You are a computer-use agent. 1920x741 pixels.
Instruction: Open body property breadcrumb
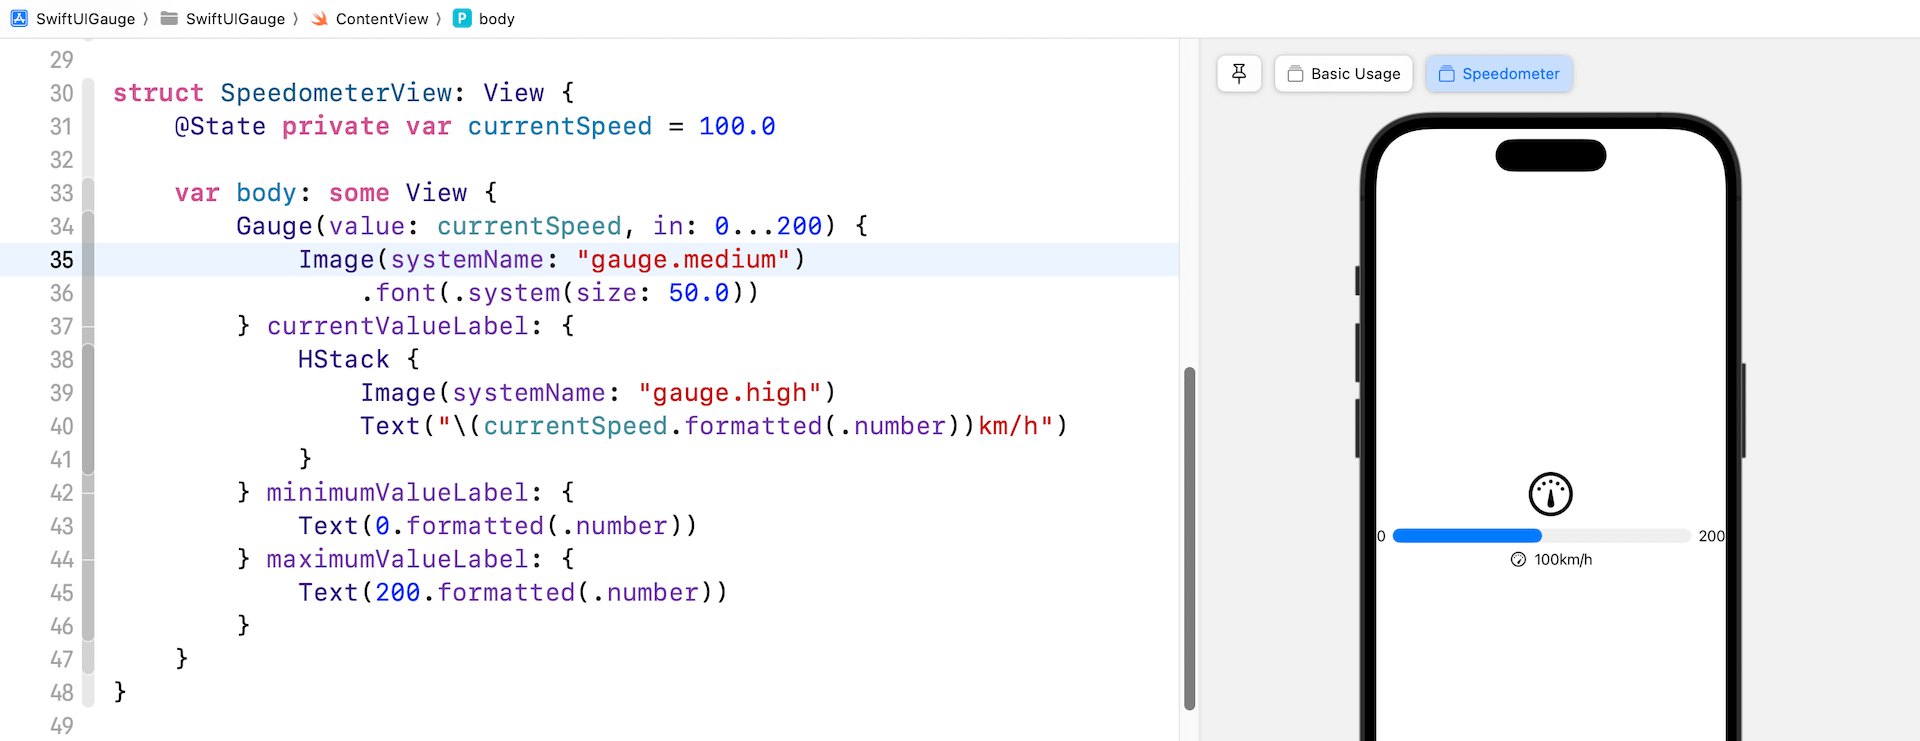(x=496, y=19)
